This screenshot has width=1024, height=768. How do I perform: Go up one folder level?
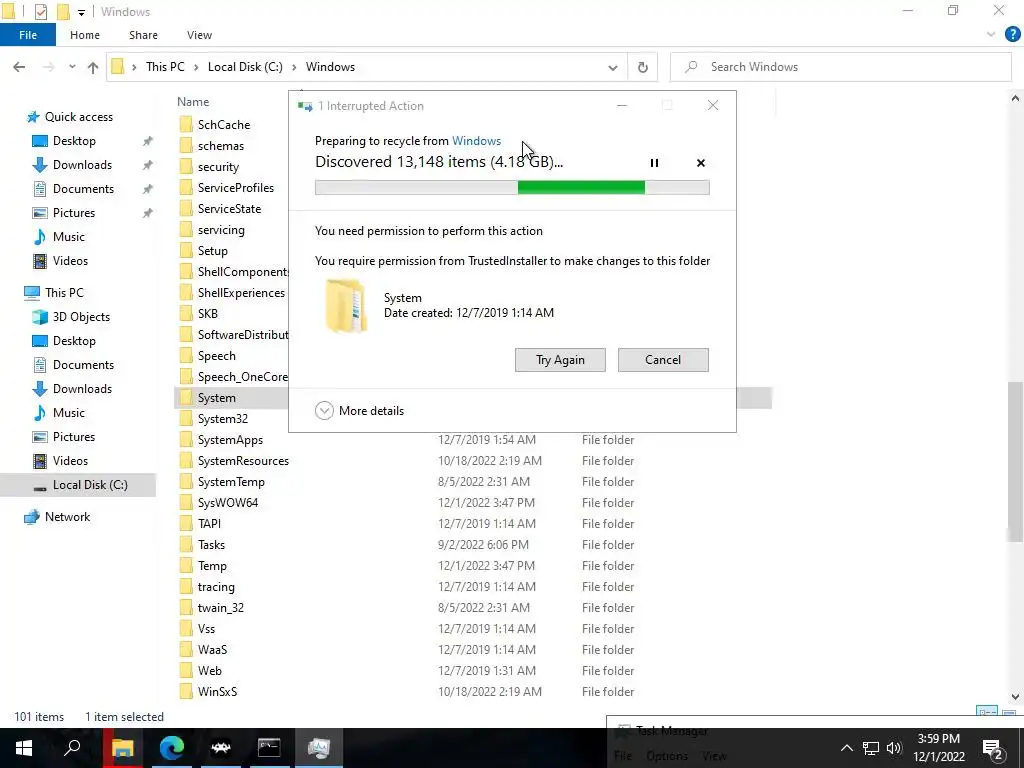[93, 67]
